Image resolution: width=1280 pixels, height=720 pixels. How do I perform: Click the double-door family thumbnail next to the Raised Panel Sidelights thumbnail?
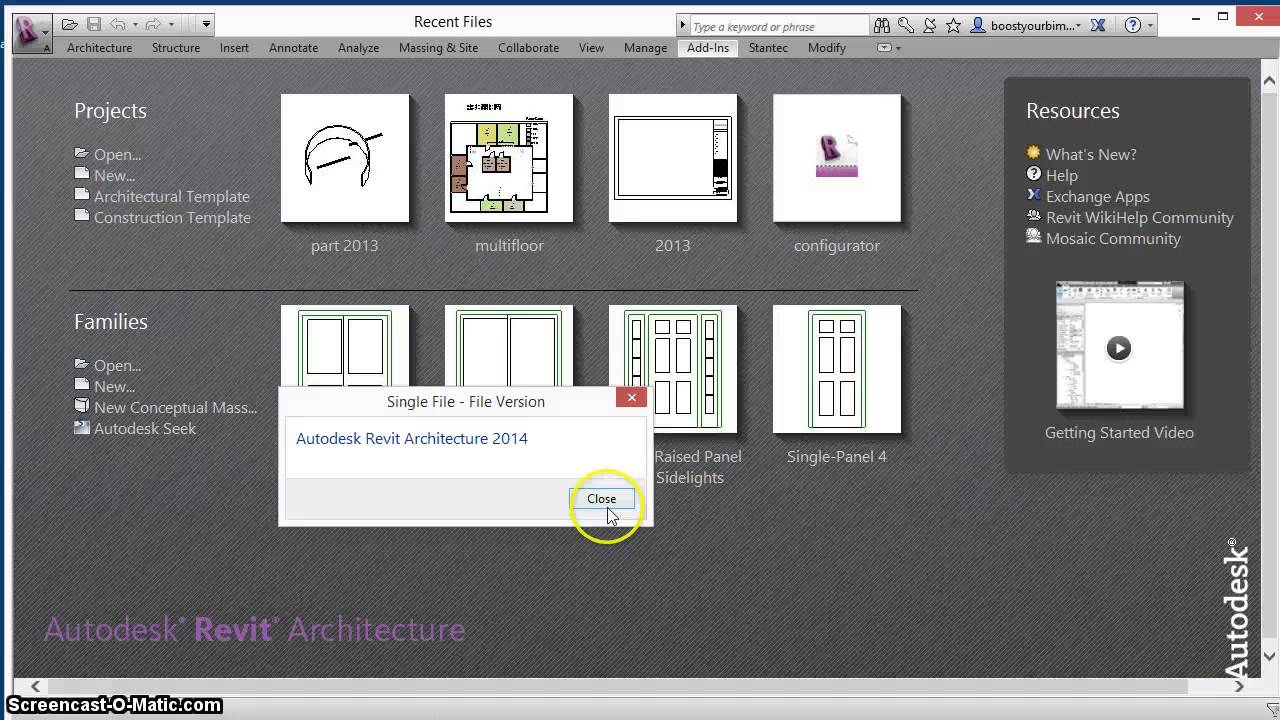coord(509,346)
